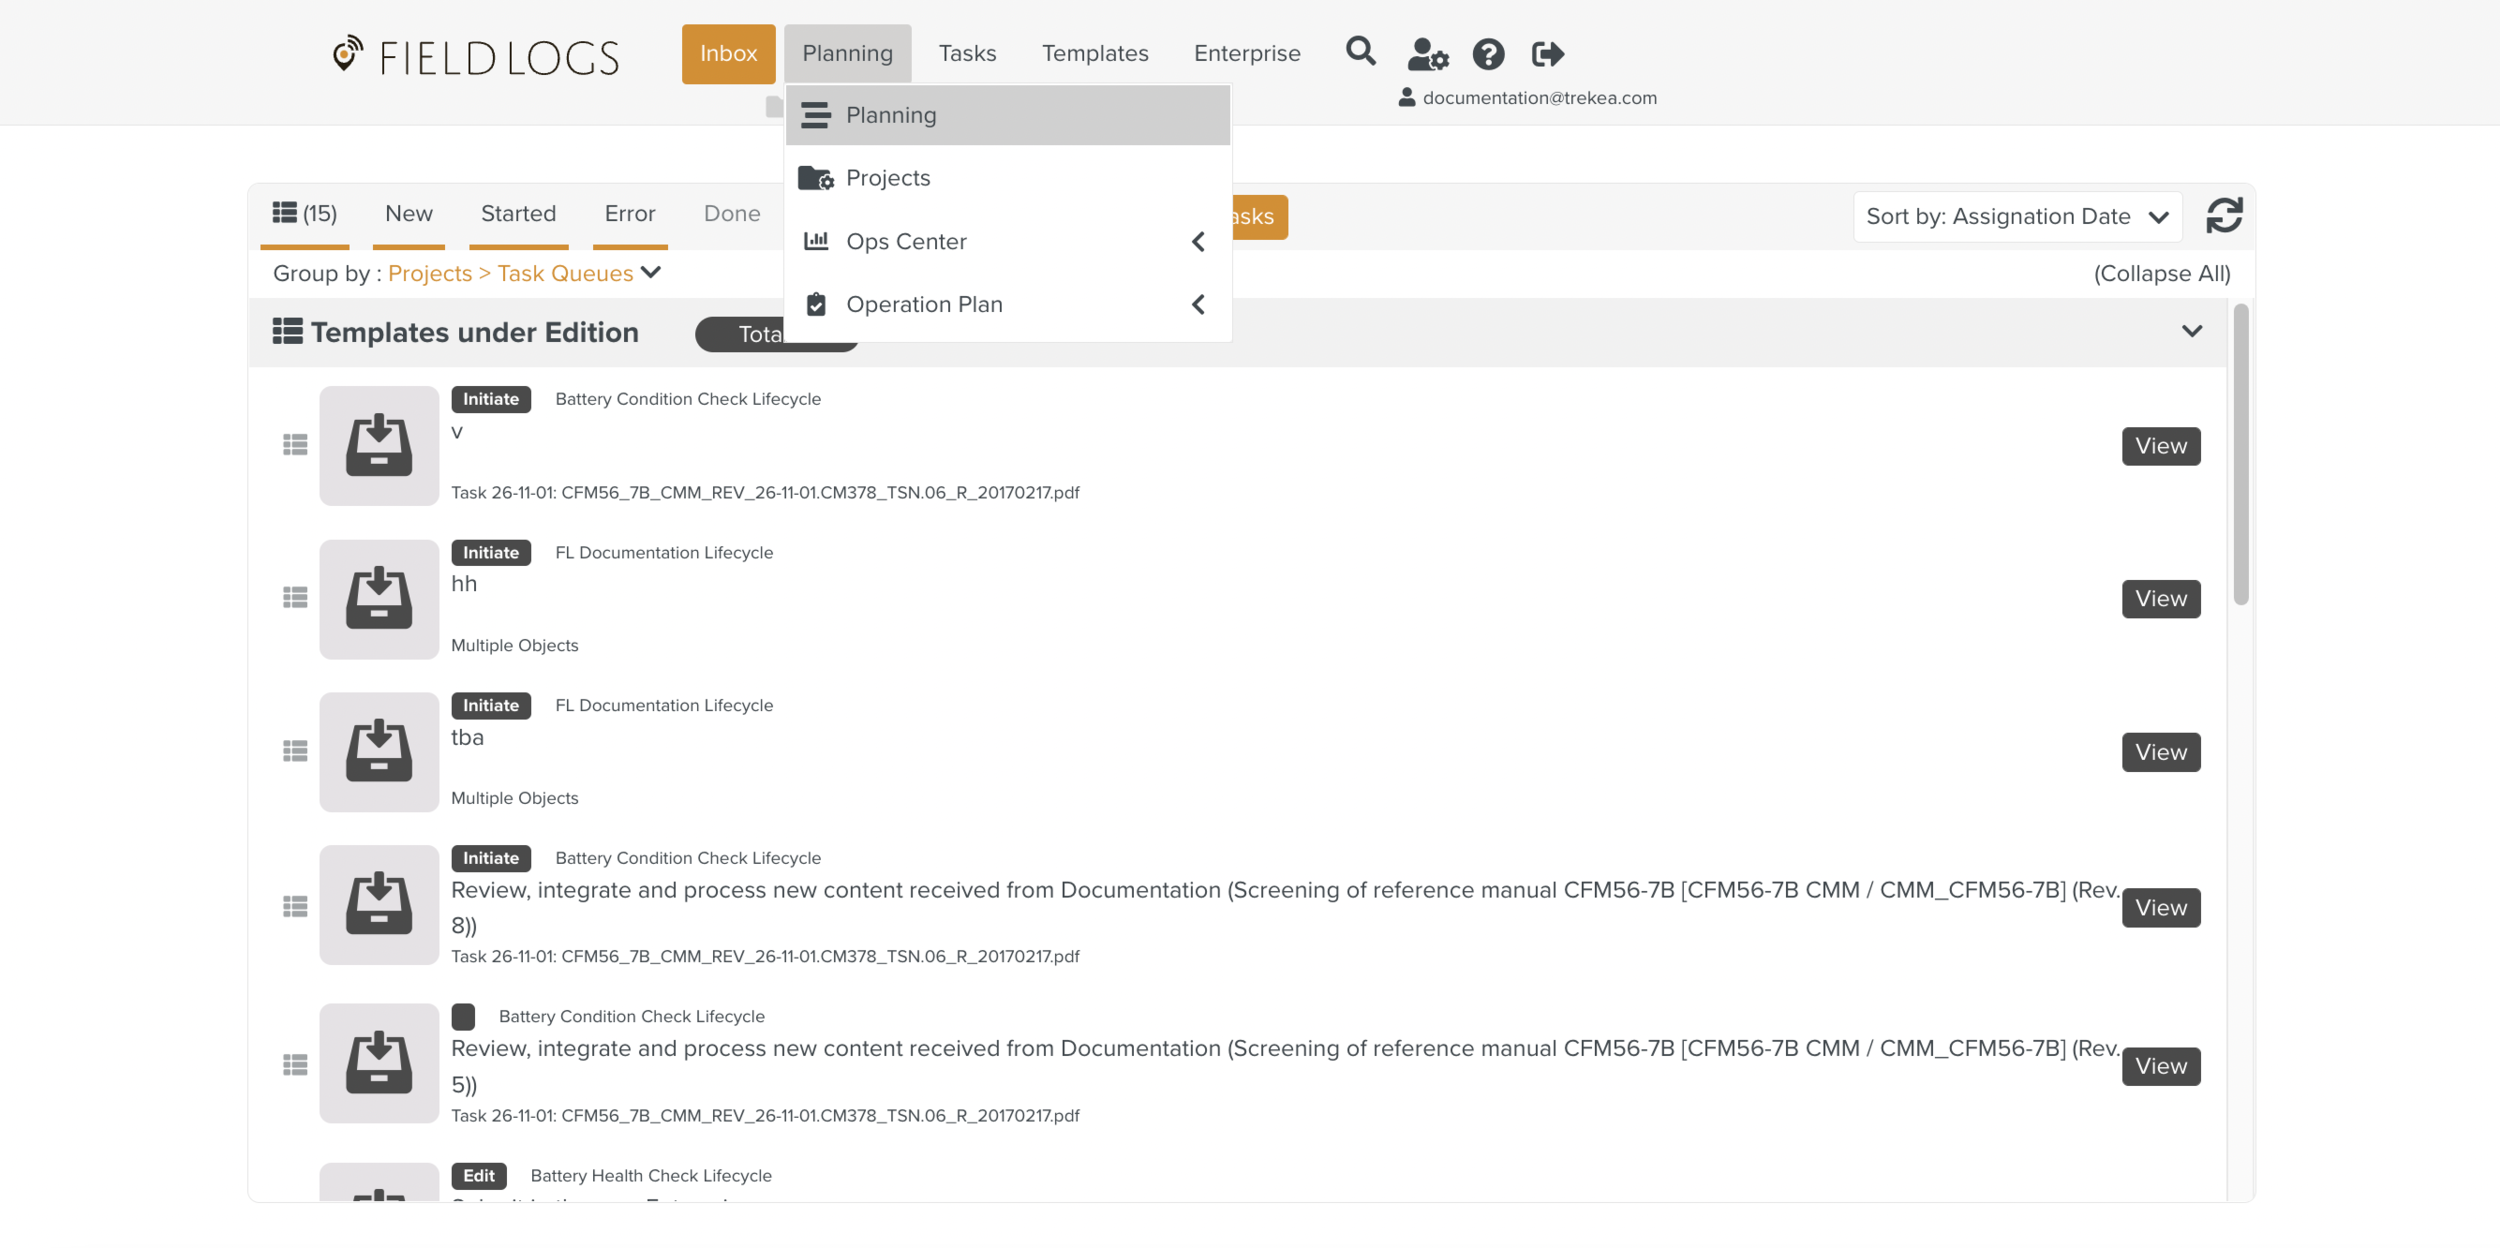Viewport: 2500px width, 1248px height.
Task: Click View button for task 'tba'
Action: 2160,752
